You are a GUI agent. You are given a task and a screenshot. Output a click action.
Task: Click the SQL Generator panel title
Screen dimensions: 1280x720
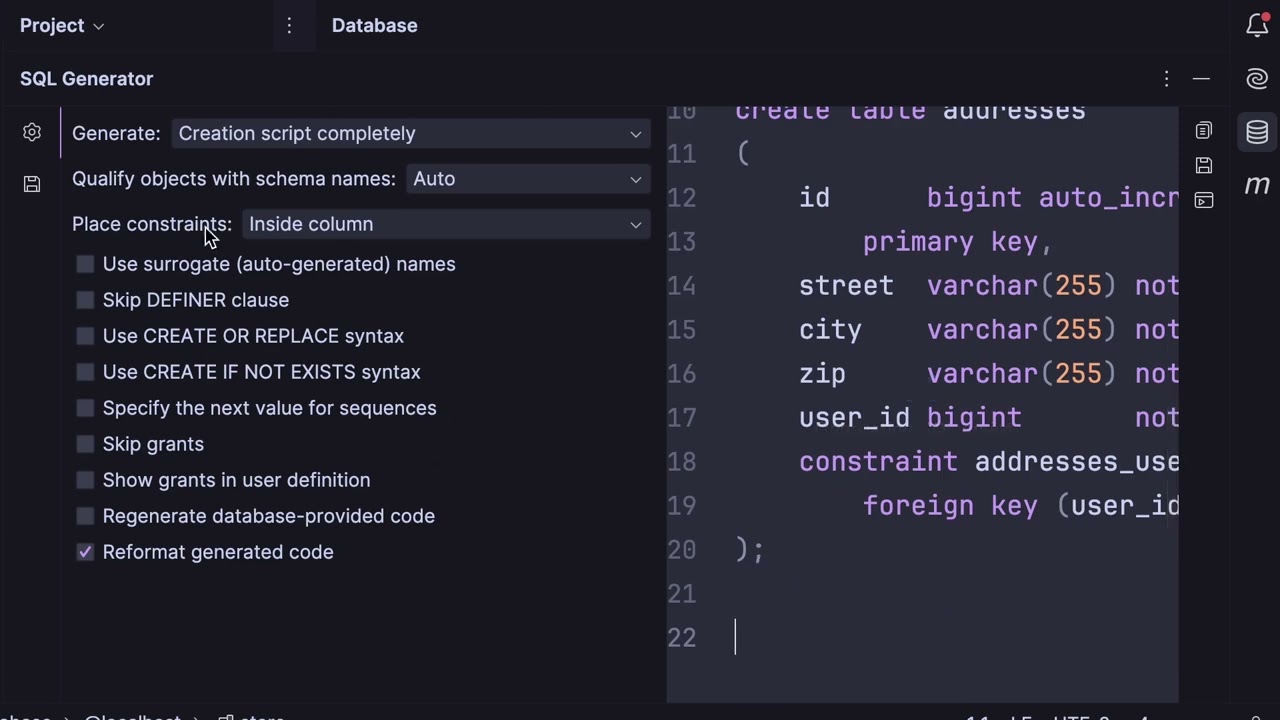(x=87, y=79)
